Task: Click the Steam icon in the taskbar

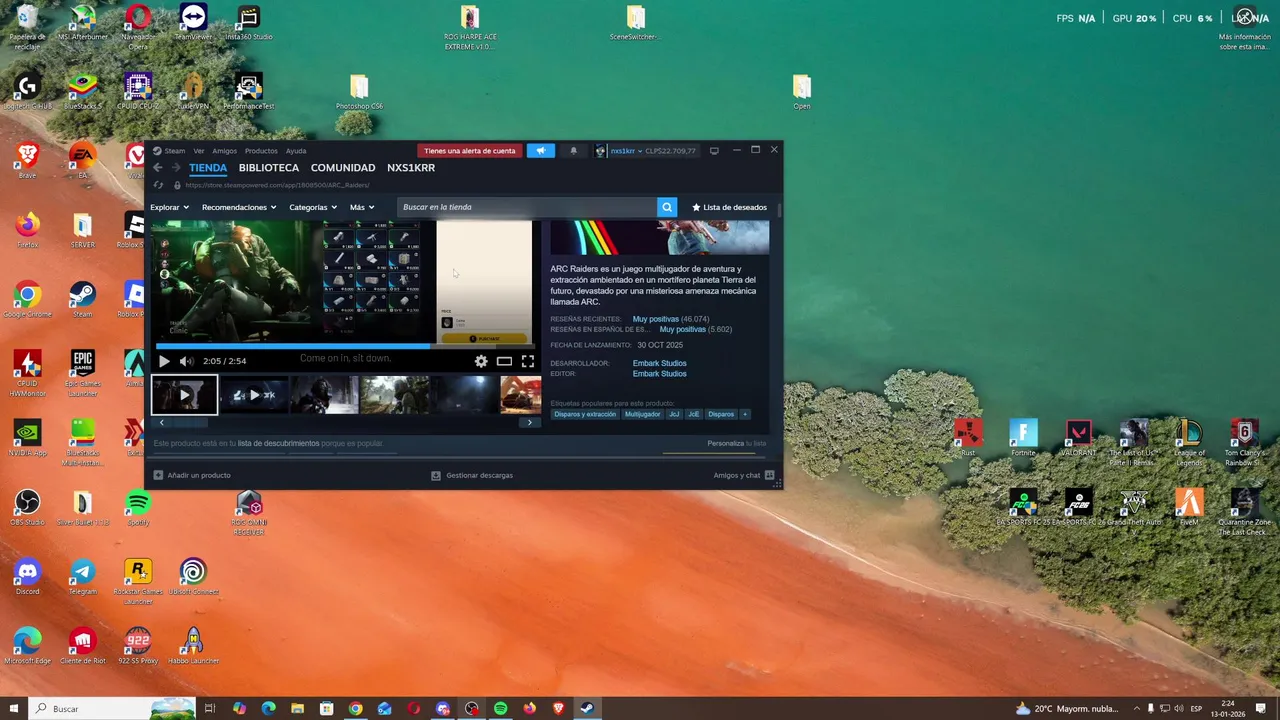Action: coord(587,709)
